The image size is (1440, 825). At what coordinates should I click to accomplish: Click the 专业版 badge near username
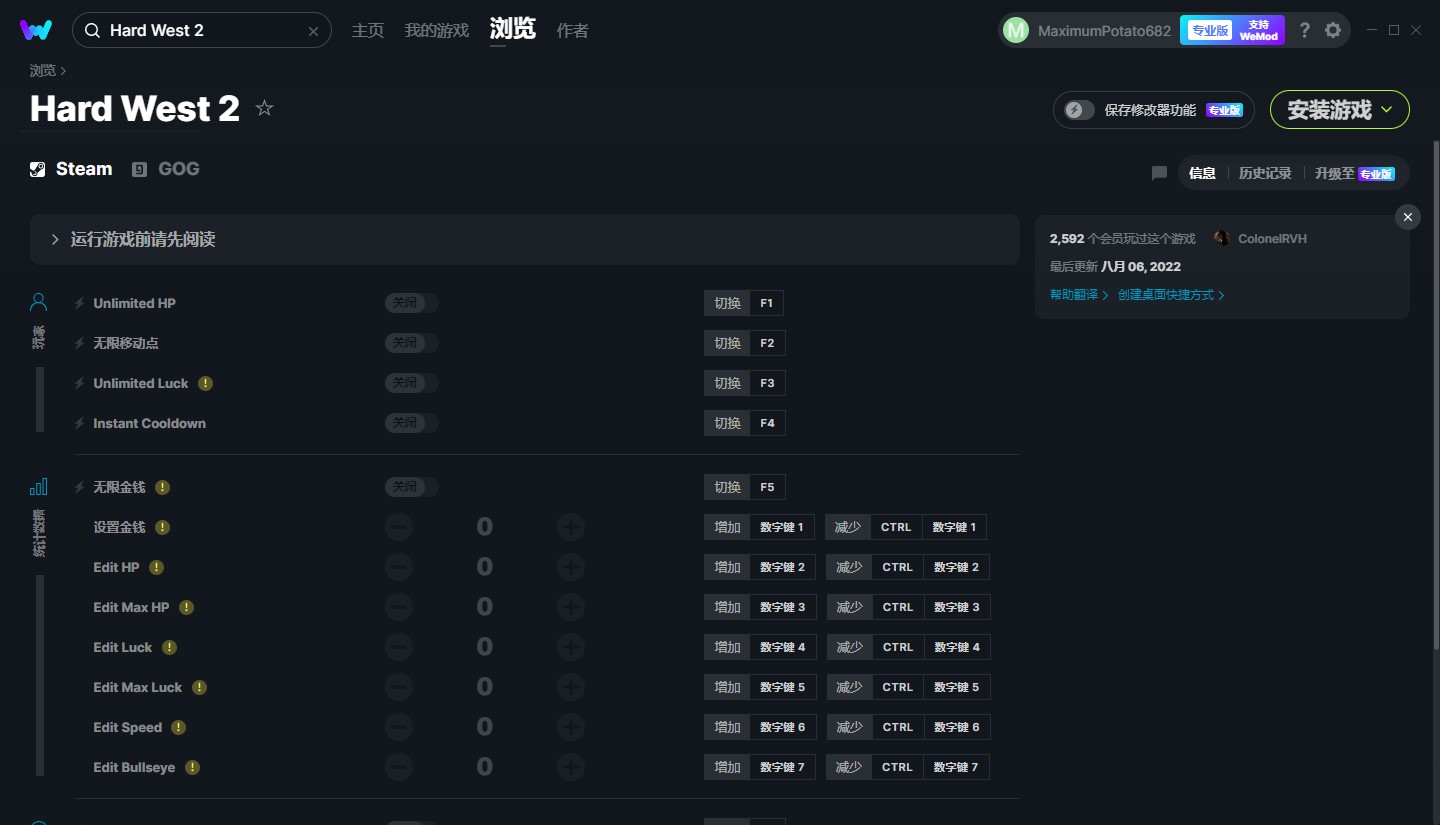(1210, 30)
